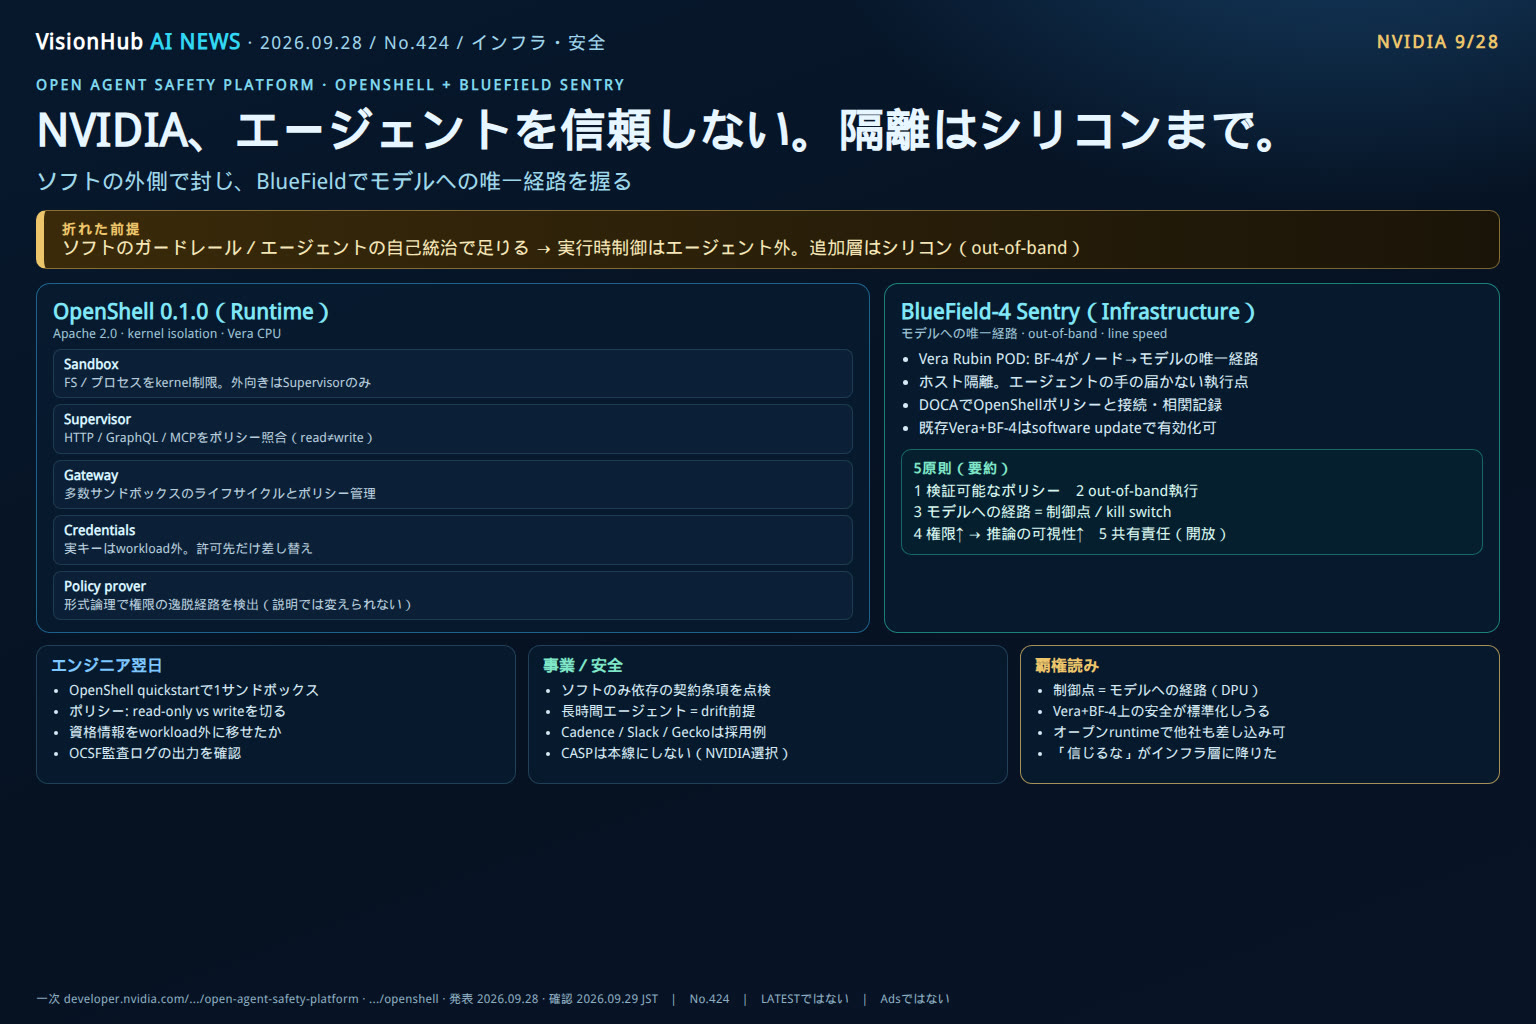The image size is (1536, 1024).
Task: Click the 多数サンドボックスのライフサイクル description
Action: [220, 493]
